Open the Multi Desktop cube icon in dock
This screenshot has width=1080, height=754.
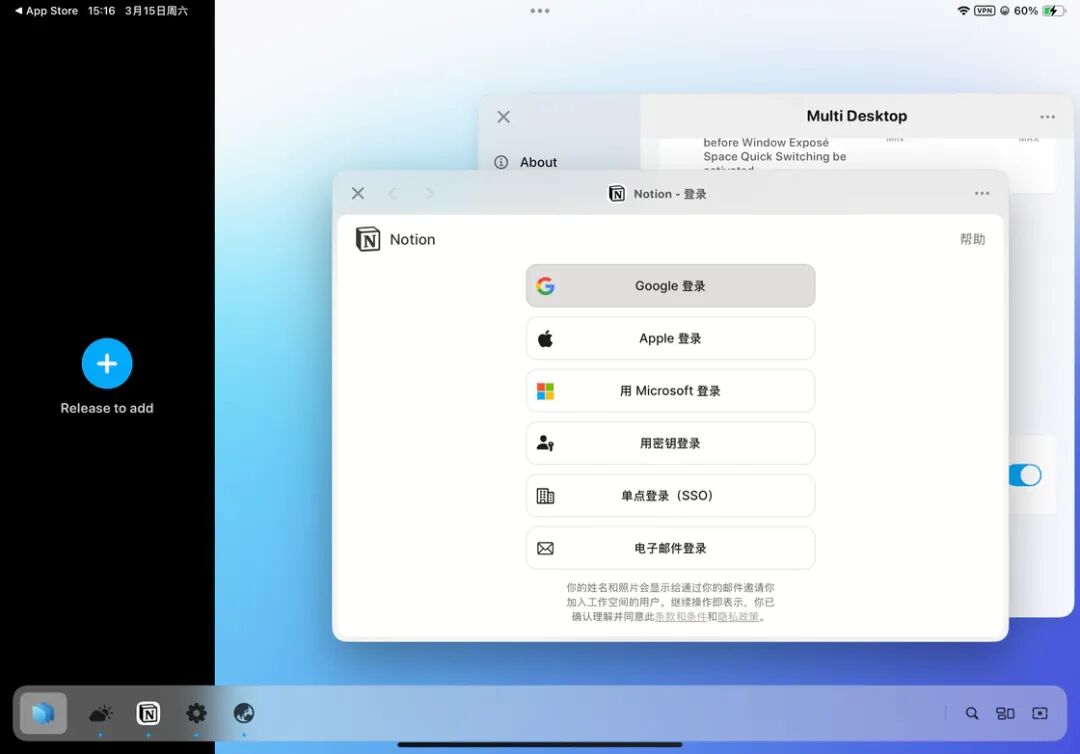[43, 713]
